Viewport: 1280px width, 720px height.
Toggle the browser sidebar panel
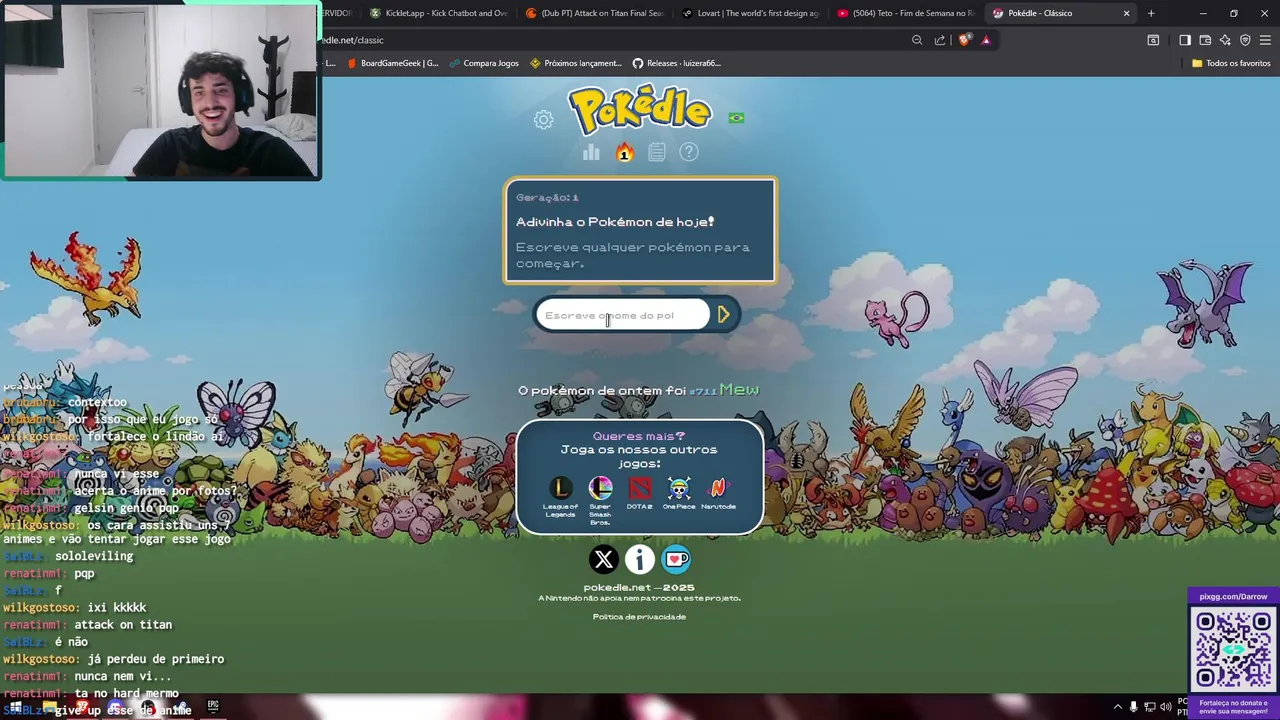pos(1185,40)
